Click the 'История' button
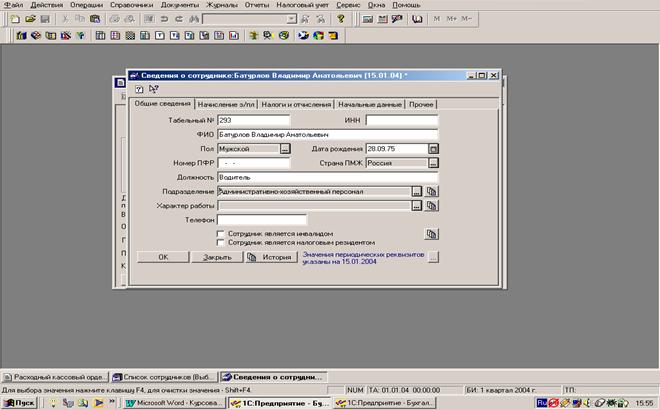Viewport: 660px width, 410px height. [x=270, y=257]
